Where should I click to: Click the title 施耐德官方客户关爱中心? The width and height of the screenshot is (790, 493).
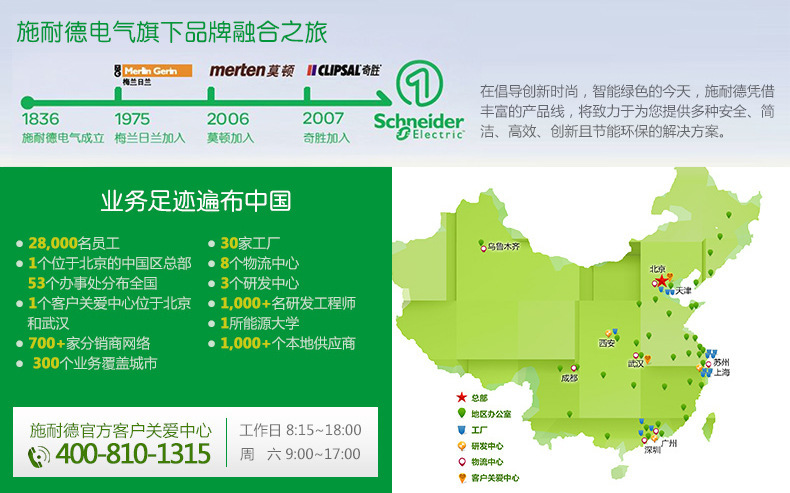[121, 431]
